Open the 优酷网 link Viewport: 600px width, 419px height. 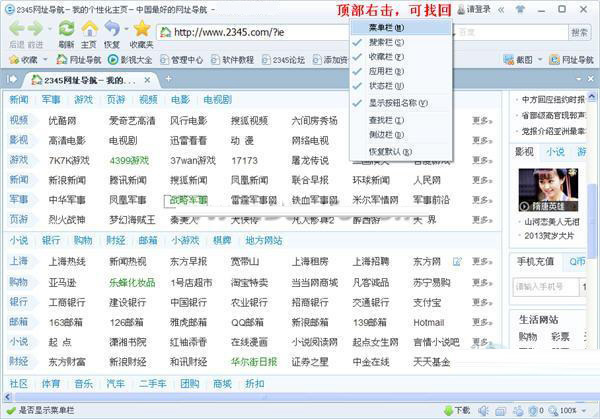62,121
